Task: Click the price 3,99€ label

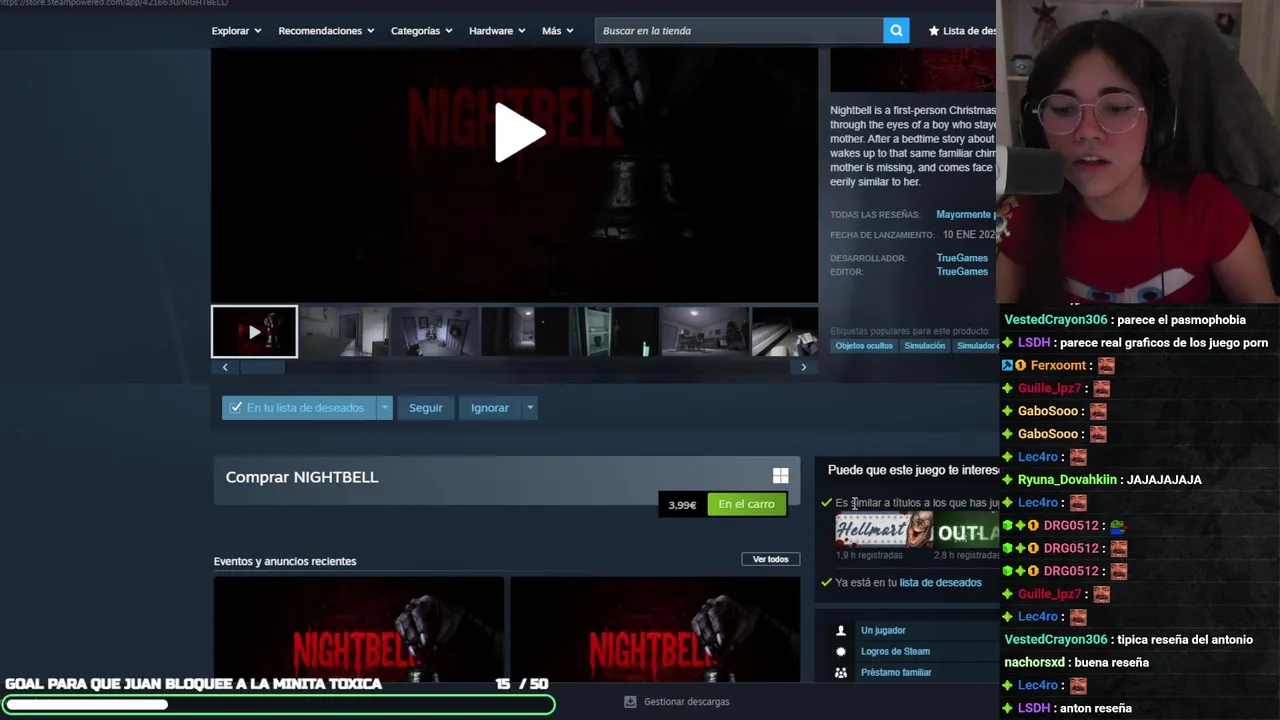Action: (682, 505)
